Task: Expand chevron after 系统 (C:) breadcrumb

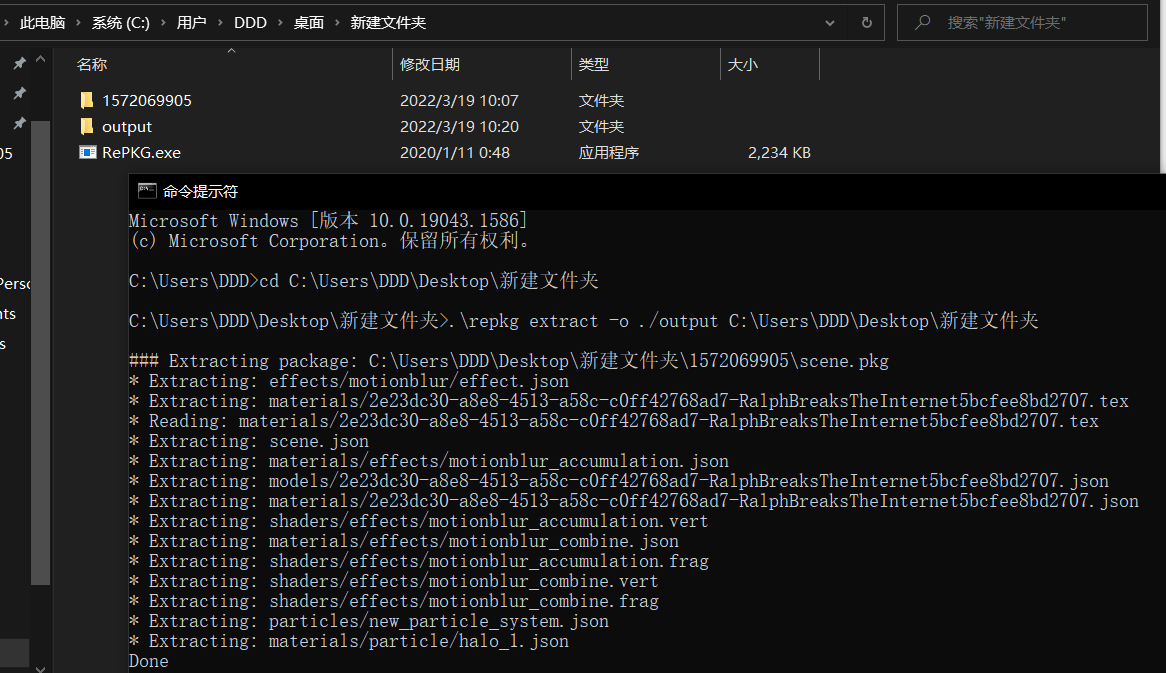Action: (x=163, y=23)
